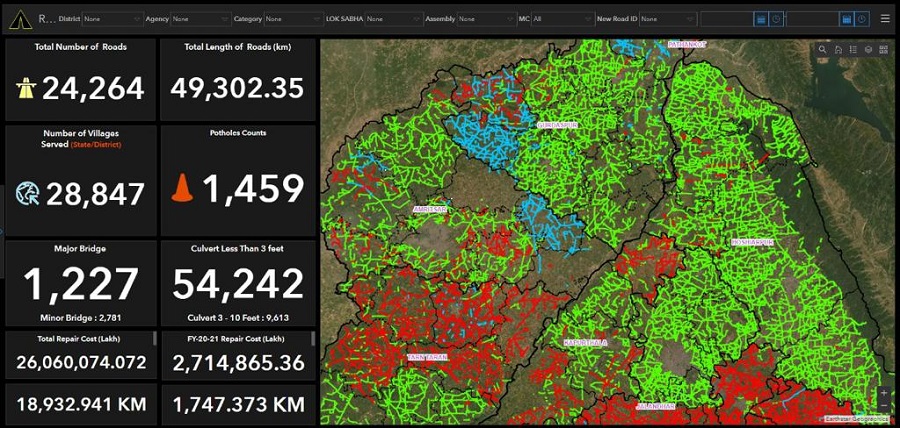Open the map legend list
This screenshot has height=428, width=900.
[853, 49]
